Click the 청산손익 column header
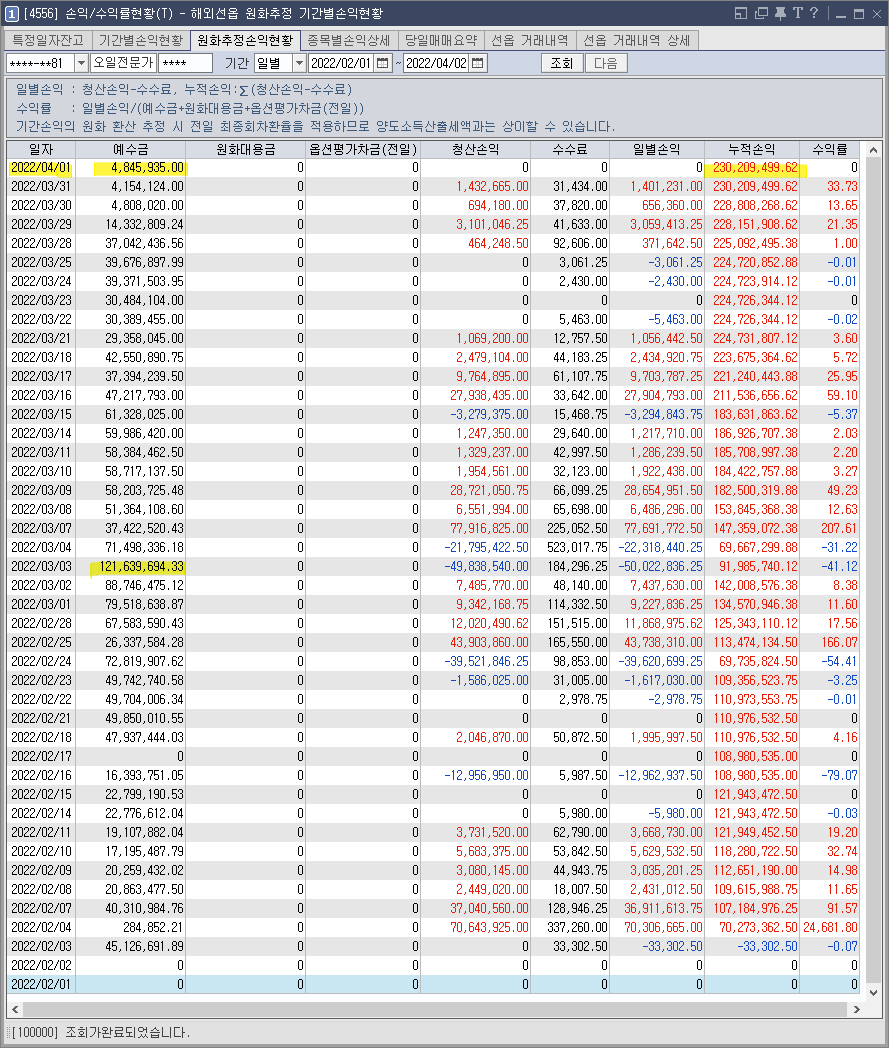Image resolution: width=889 pixels, height=1048 pixels. click(475, 149)
